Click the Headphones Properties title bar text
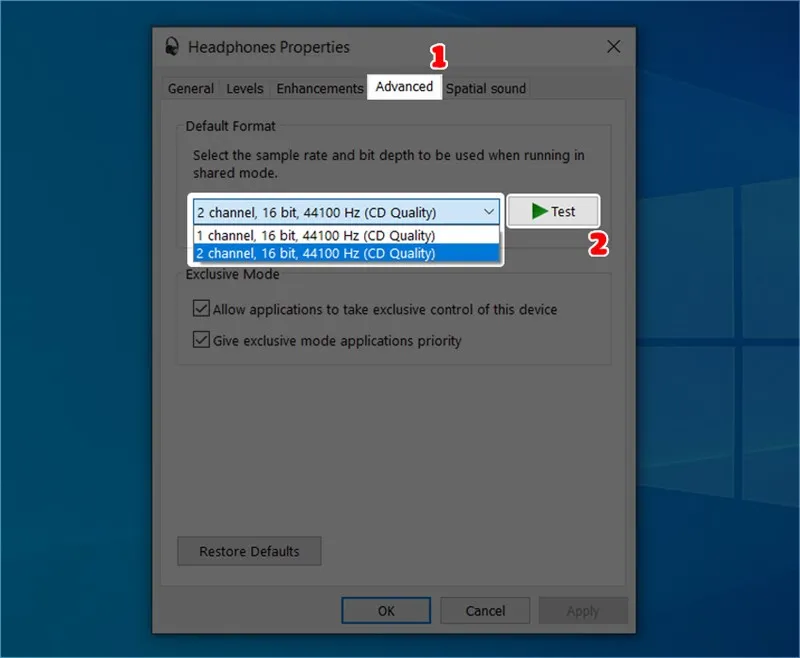800x658 pixels. tap(269, 47)
